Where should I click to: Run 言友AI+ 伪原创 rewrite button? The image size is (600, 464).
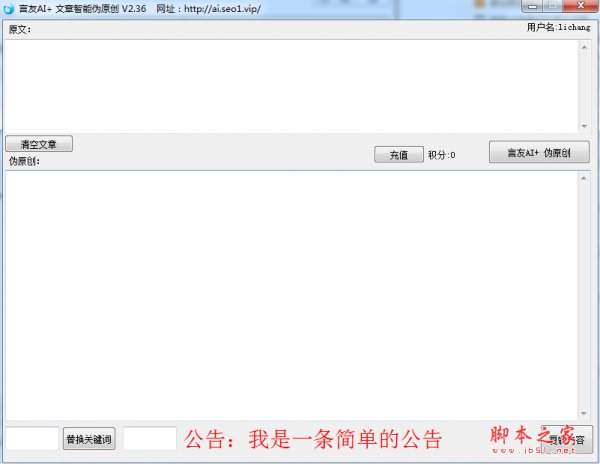point(539,152)
